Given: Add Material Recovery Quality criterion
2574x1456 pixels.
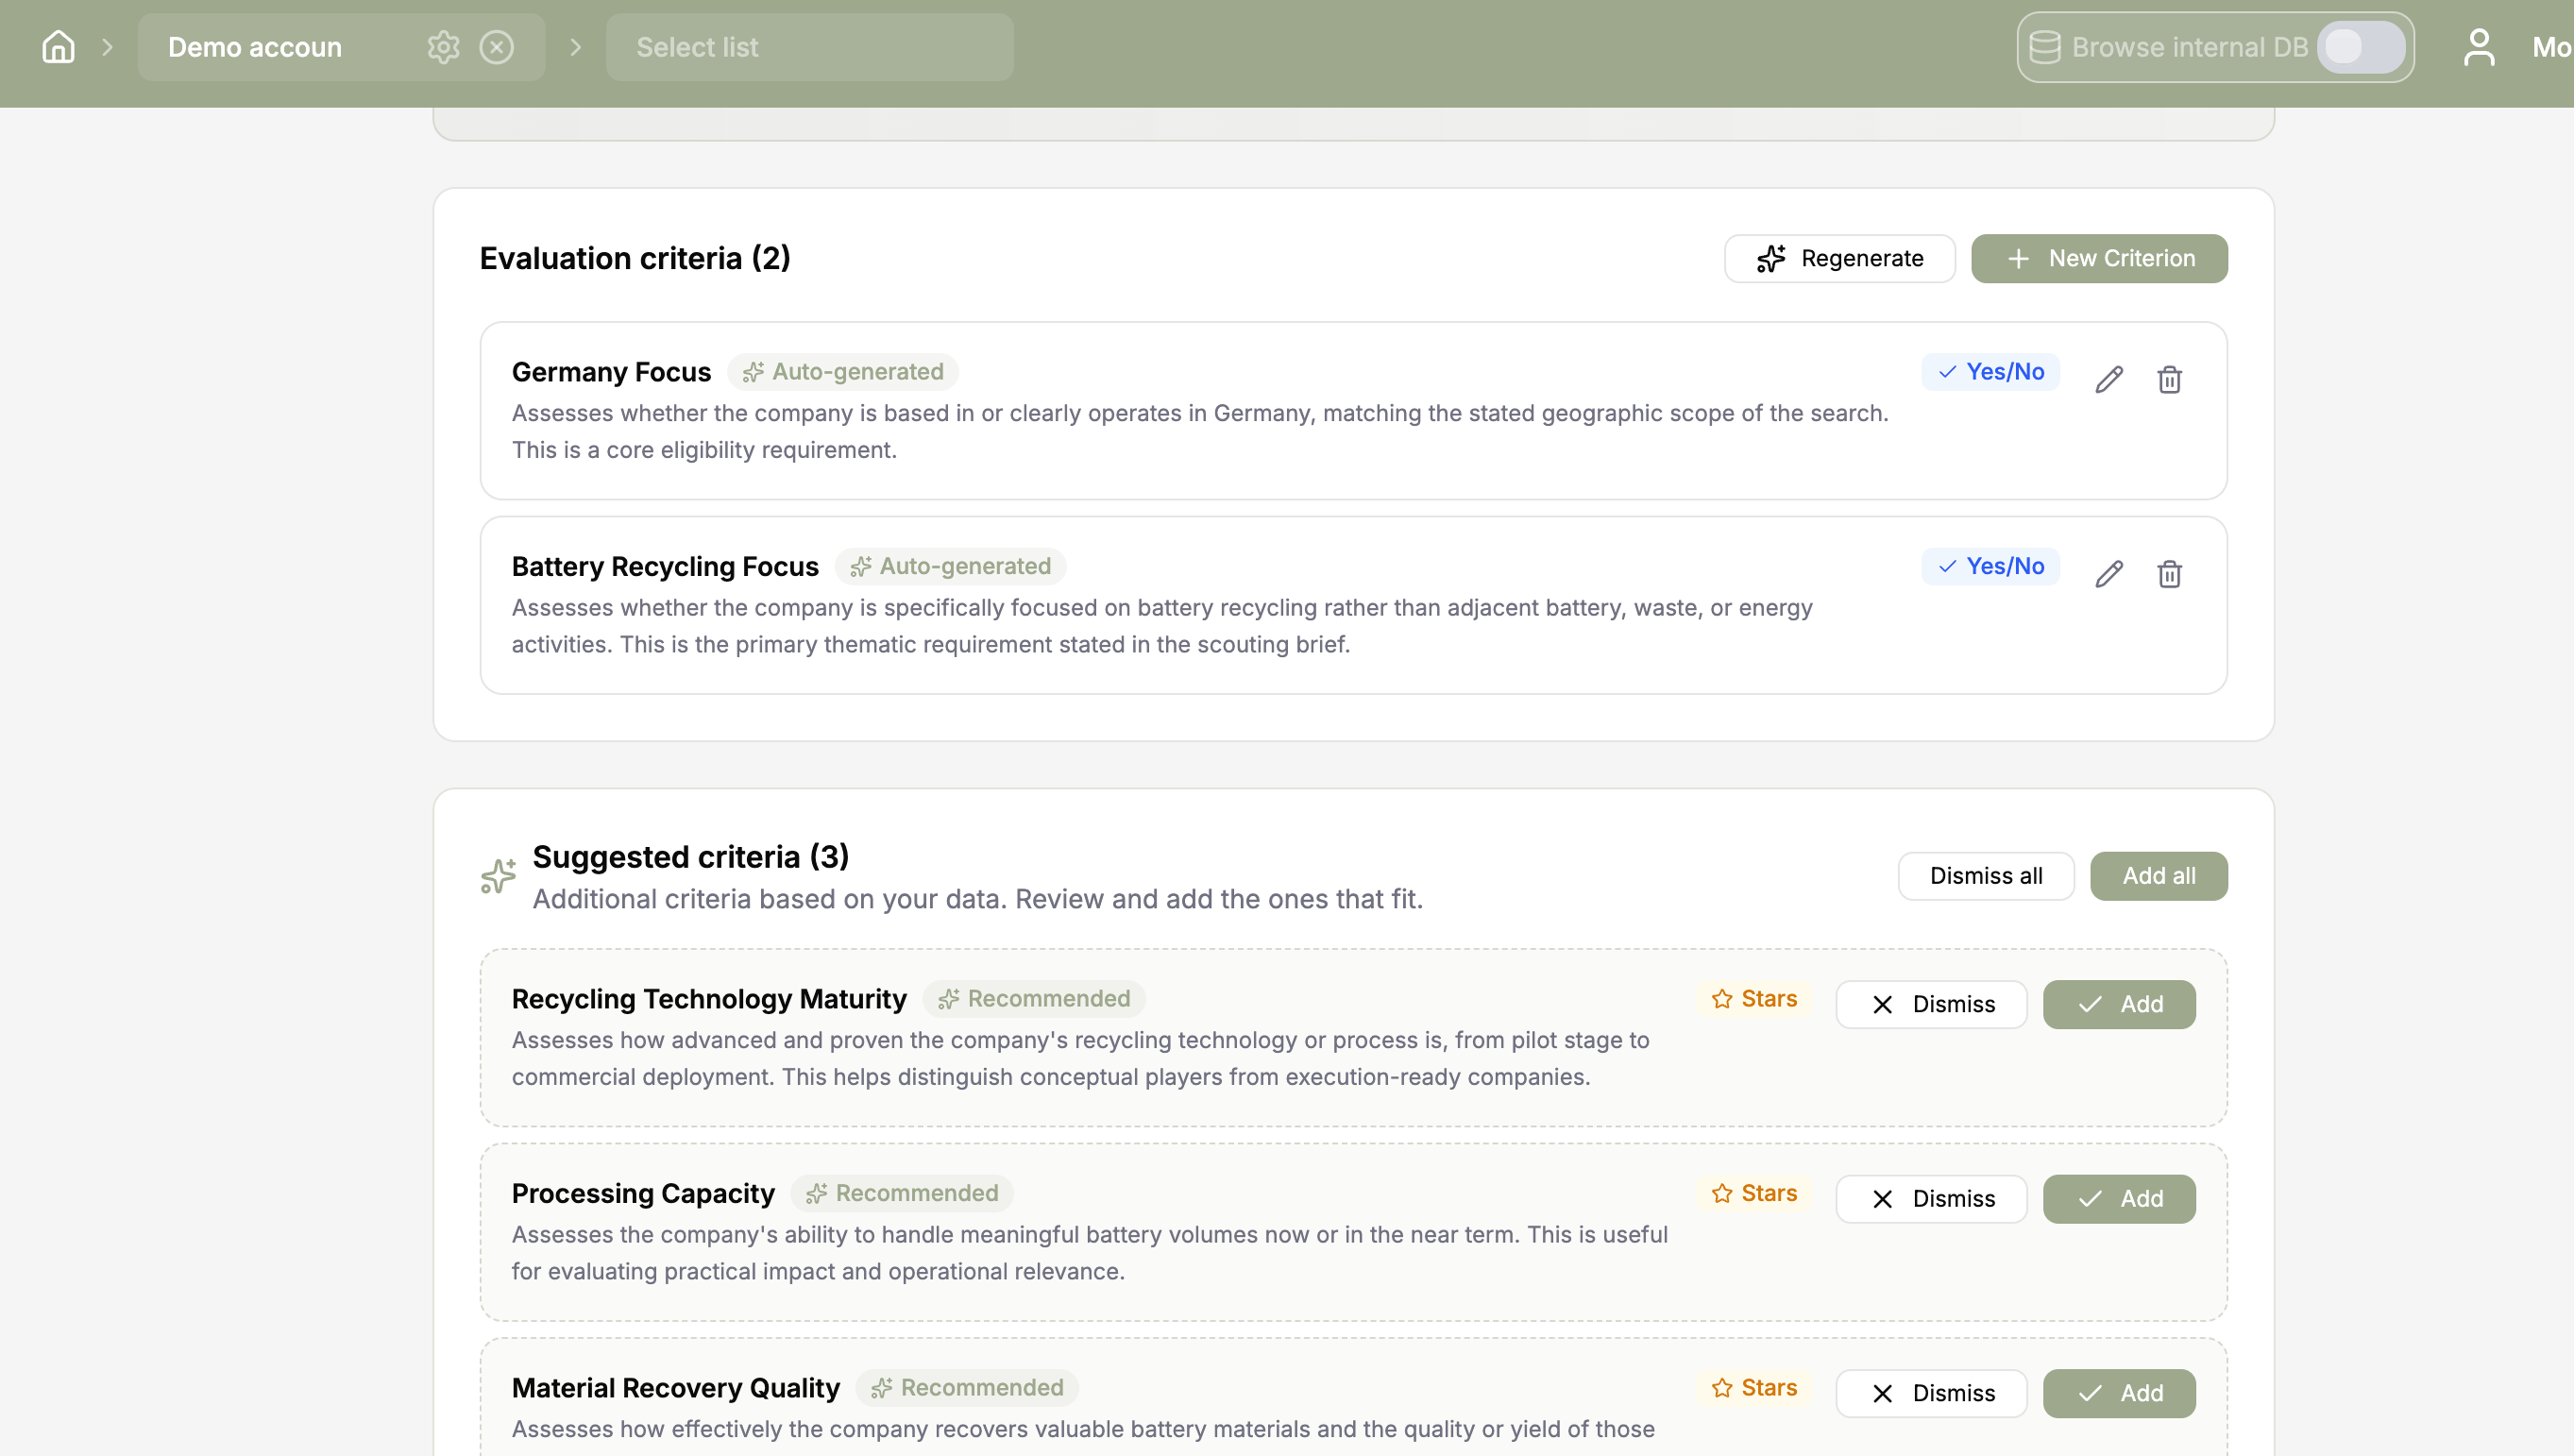Looking at the screenshot, I should click(x=2119, y=1393).
